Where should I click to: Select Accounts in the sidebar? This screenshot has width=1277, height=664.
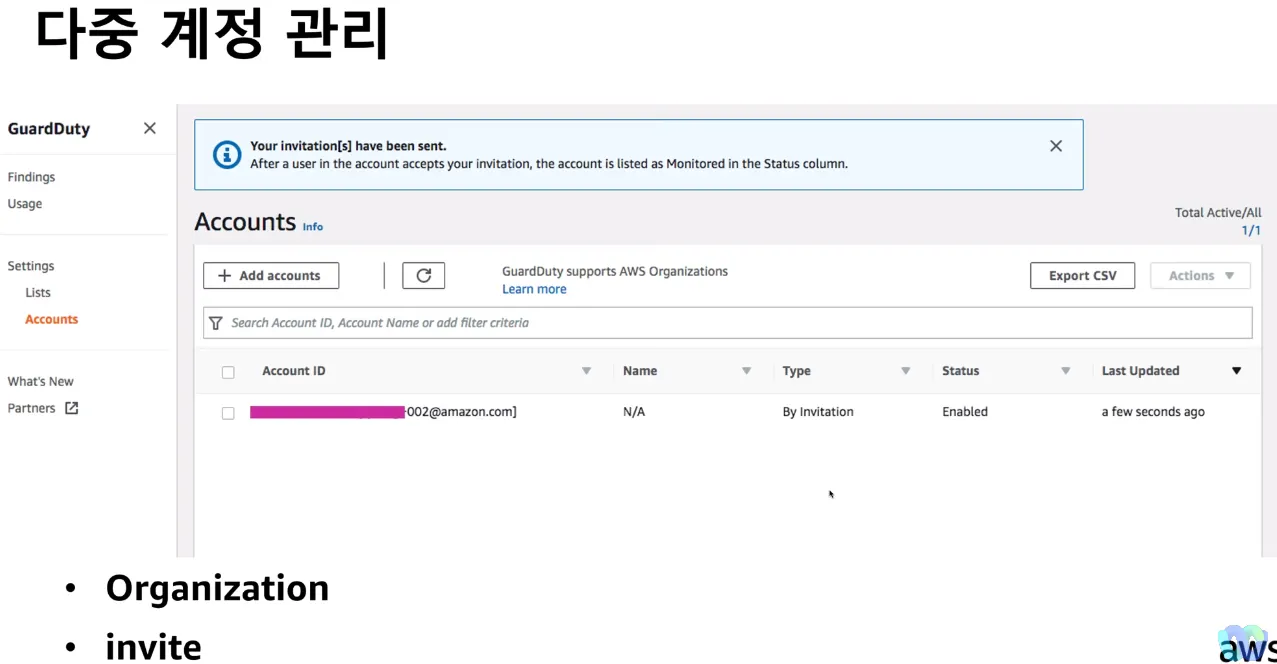[51, 319]
